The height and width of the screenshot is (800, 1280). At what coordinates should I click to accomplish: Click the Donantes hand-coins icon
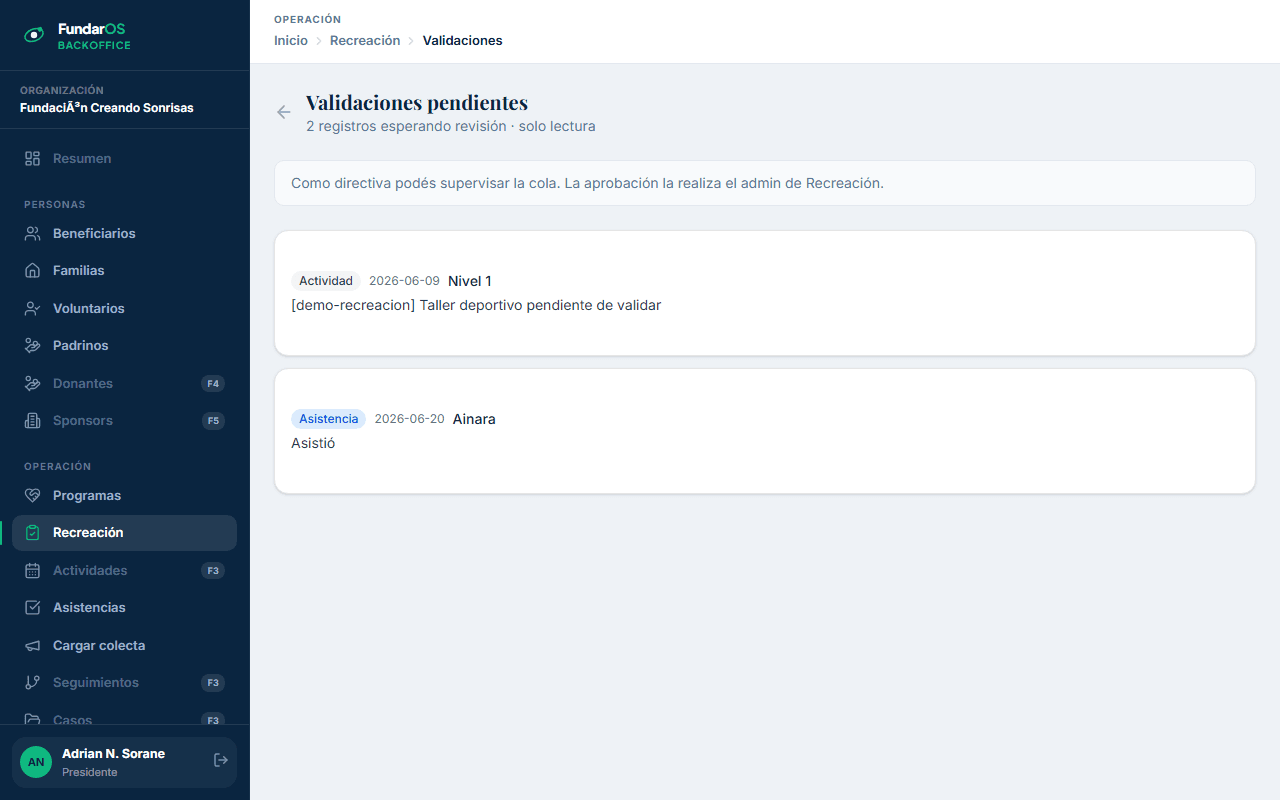32,383
